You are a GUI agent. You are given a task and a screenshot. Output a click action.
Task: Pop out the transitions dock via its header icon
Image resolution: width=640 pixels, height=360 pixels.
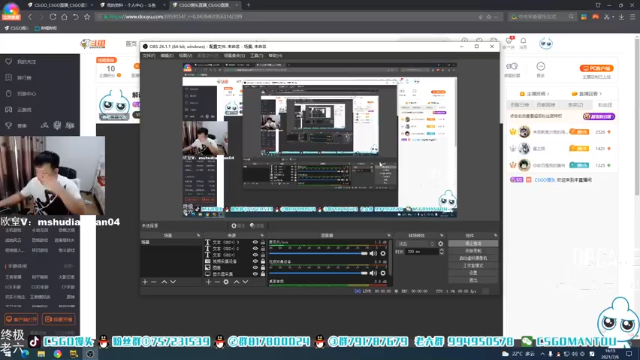[442, 236]
